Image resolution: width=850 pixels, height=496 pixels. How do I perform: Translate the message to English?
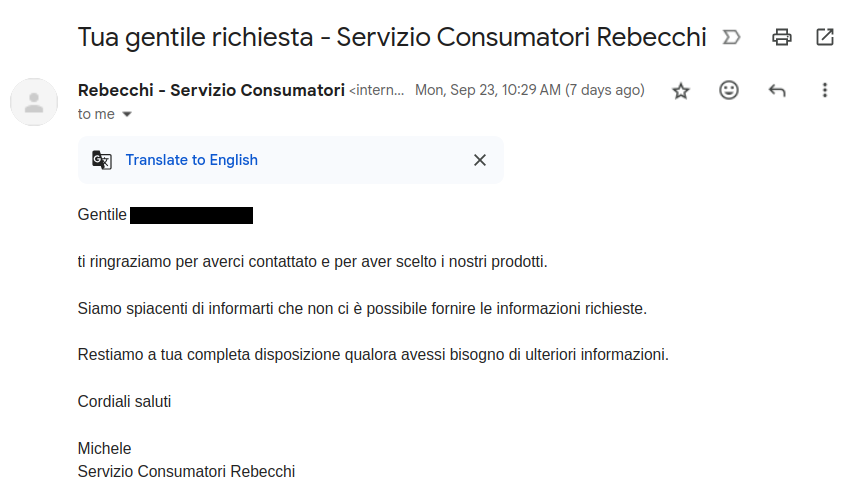pyautogui.click(x=191, y=160)
